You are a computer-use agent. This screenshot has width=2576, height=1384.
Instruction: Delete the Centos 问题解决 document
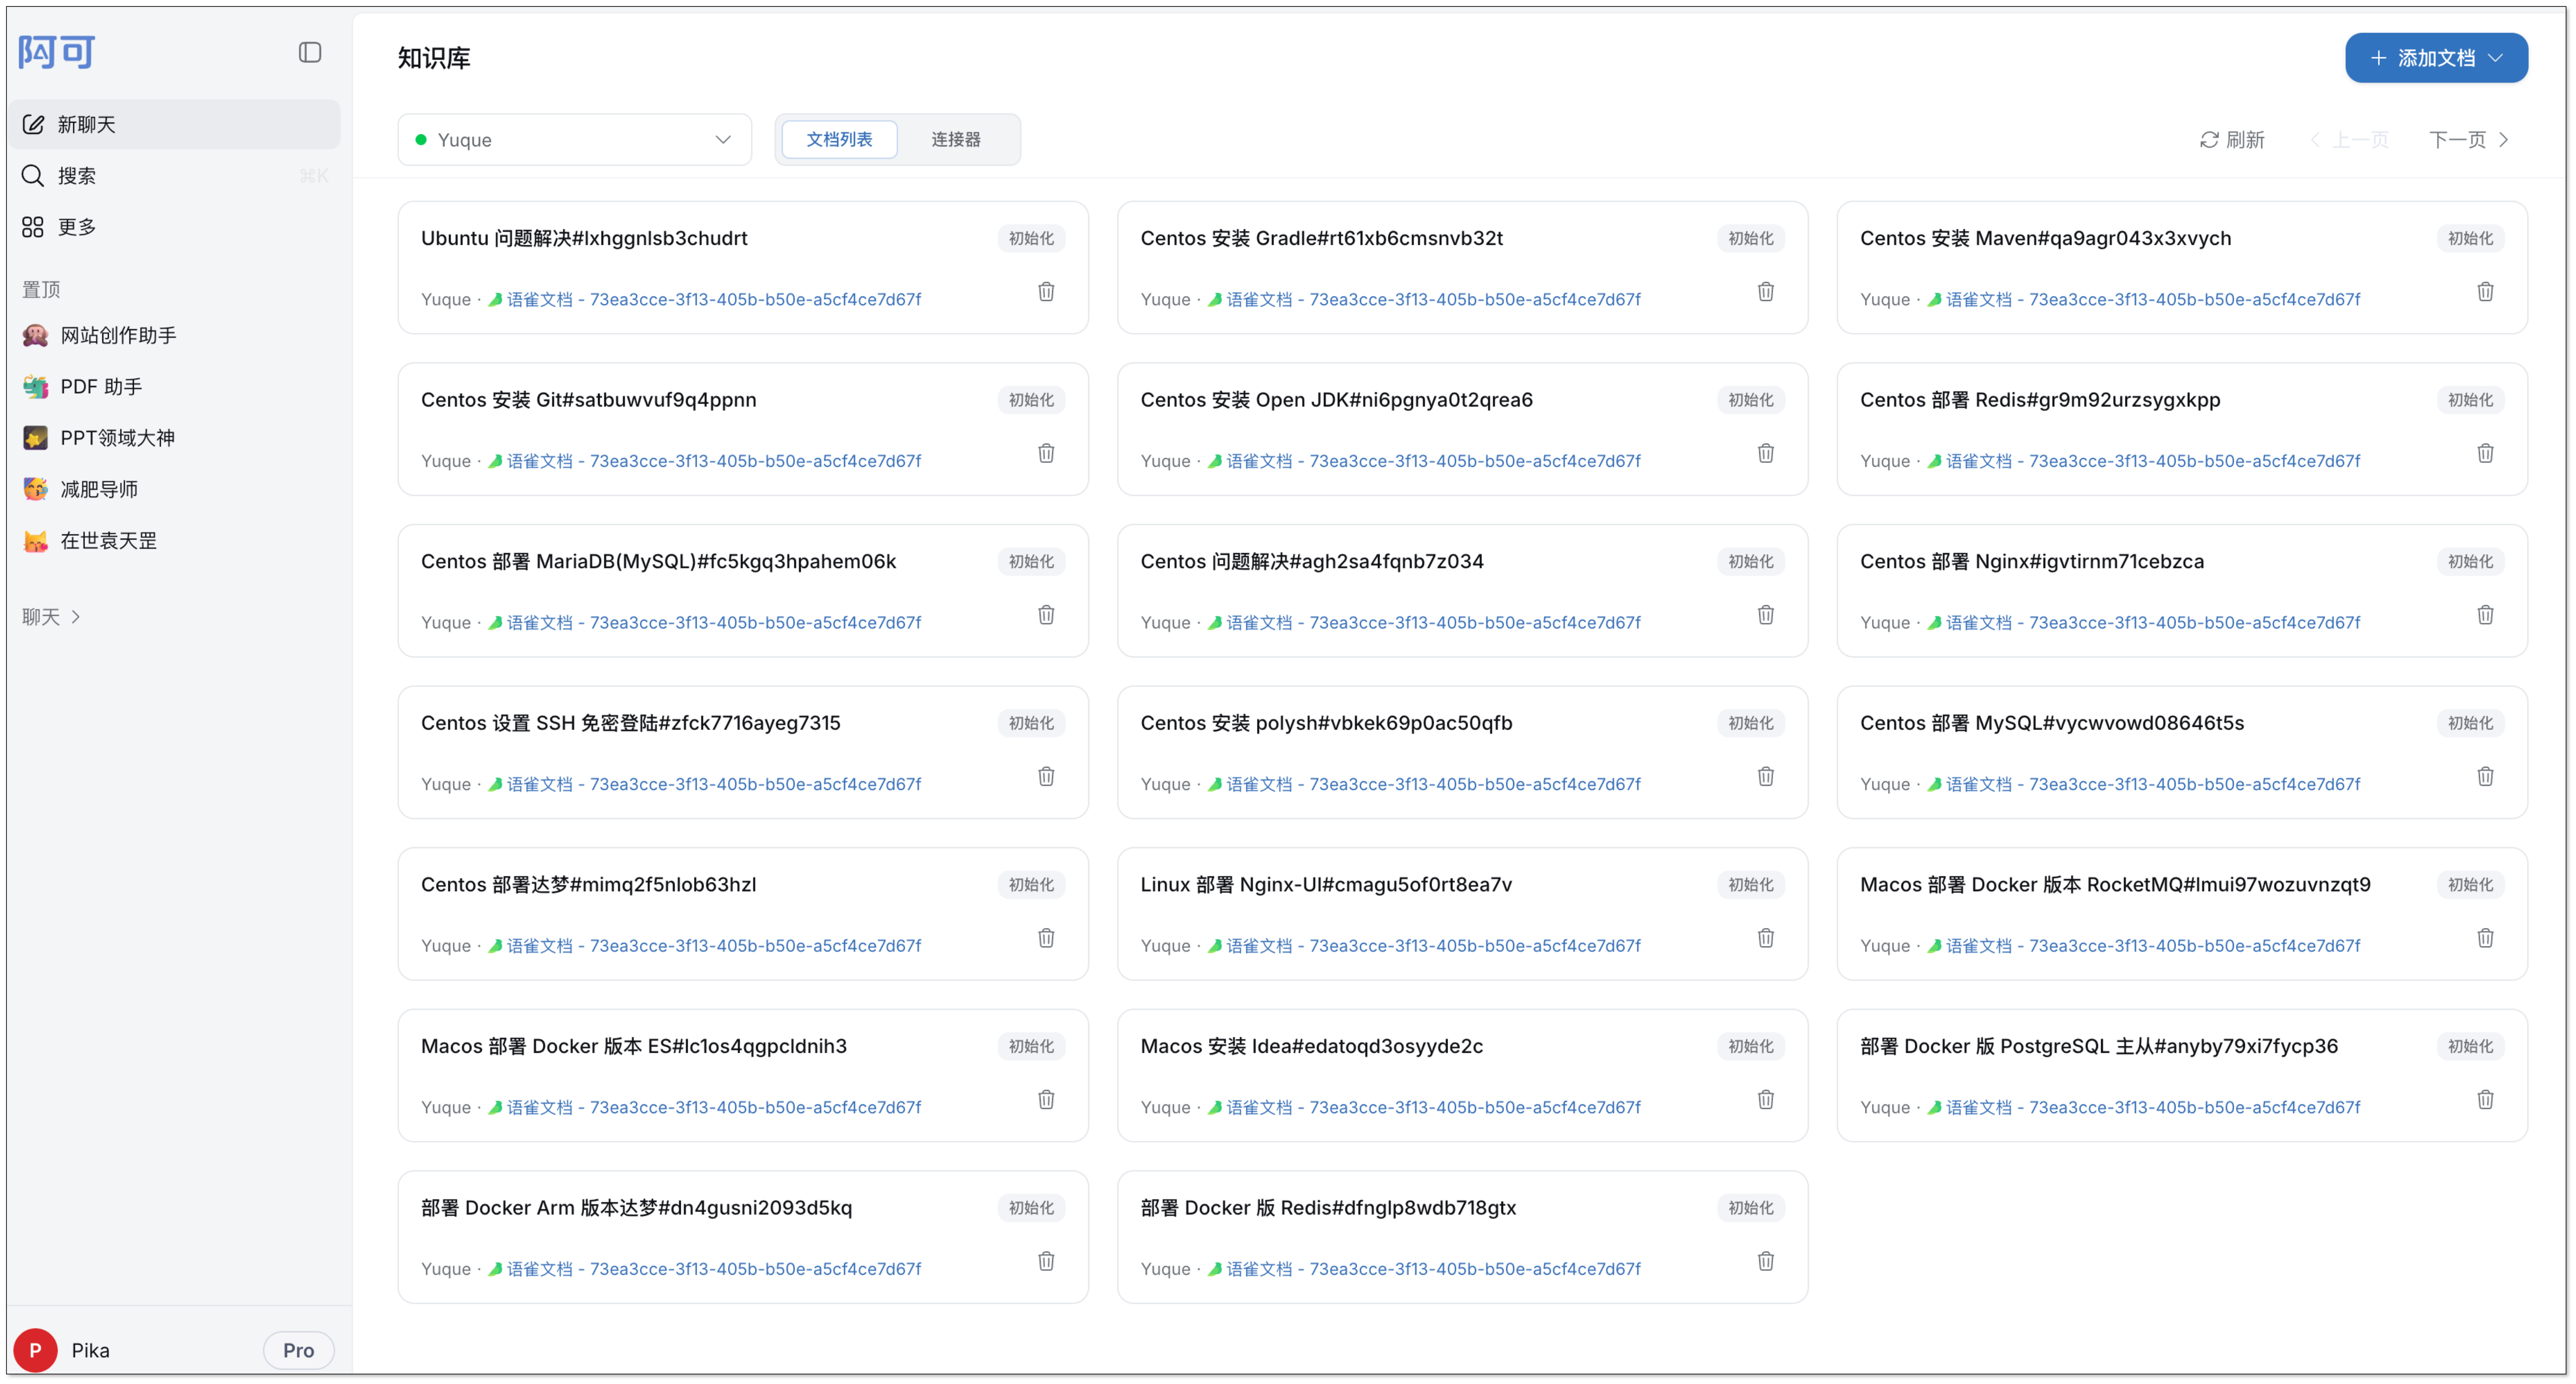click(x=1766, y=615)
